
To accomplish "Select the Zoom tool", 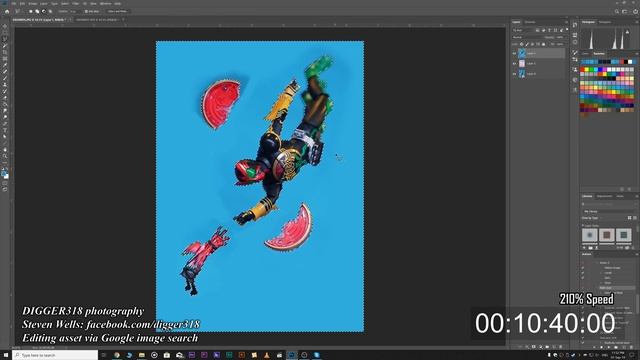I will tap(5, 156).
